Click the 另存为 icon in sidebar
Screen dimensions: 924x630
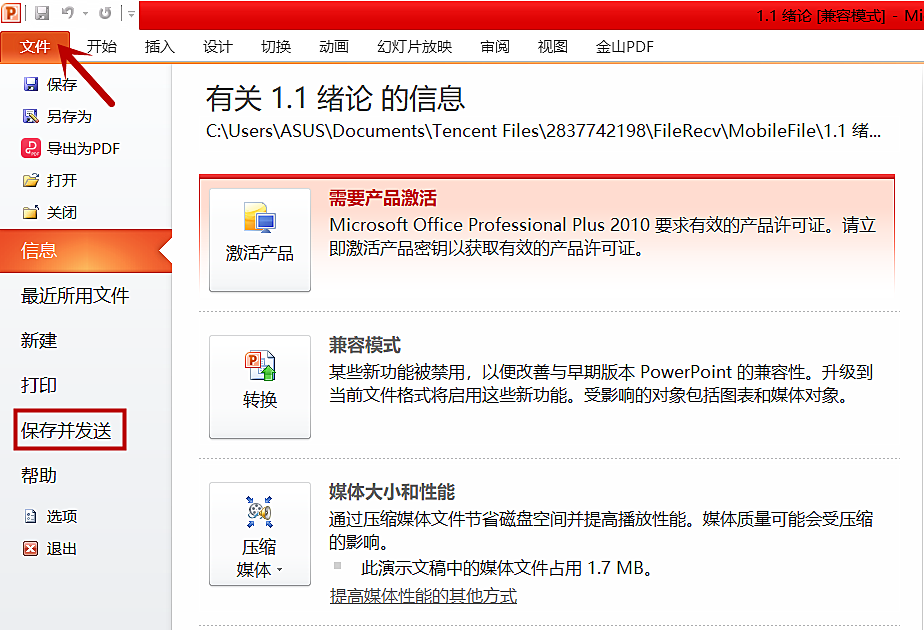[x=31, y=116]
